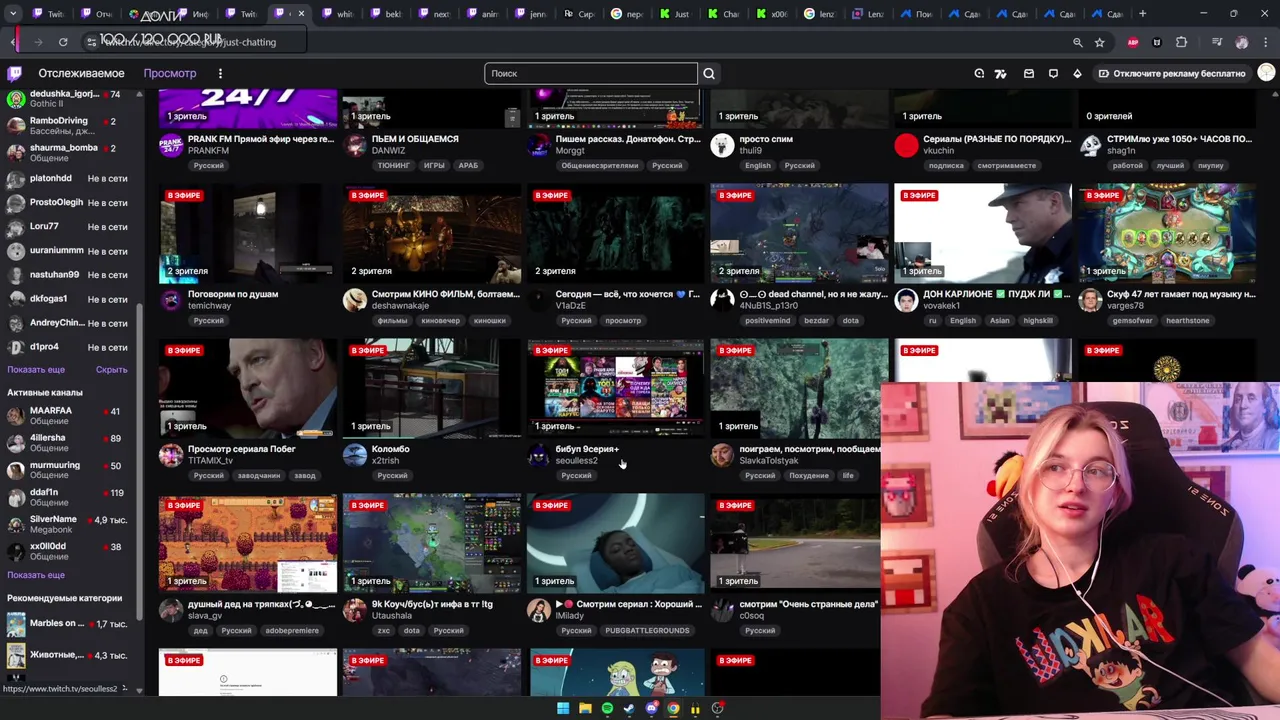
Task: Open notifications inbox icon
Action: [1028, 73]
